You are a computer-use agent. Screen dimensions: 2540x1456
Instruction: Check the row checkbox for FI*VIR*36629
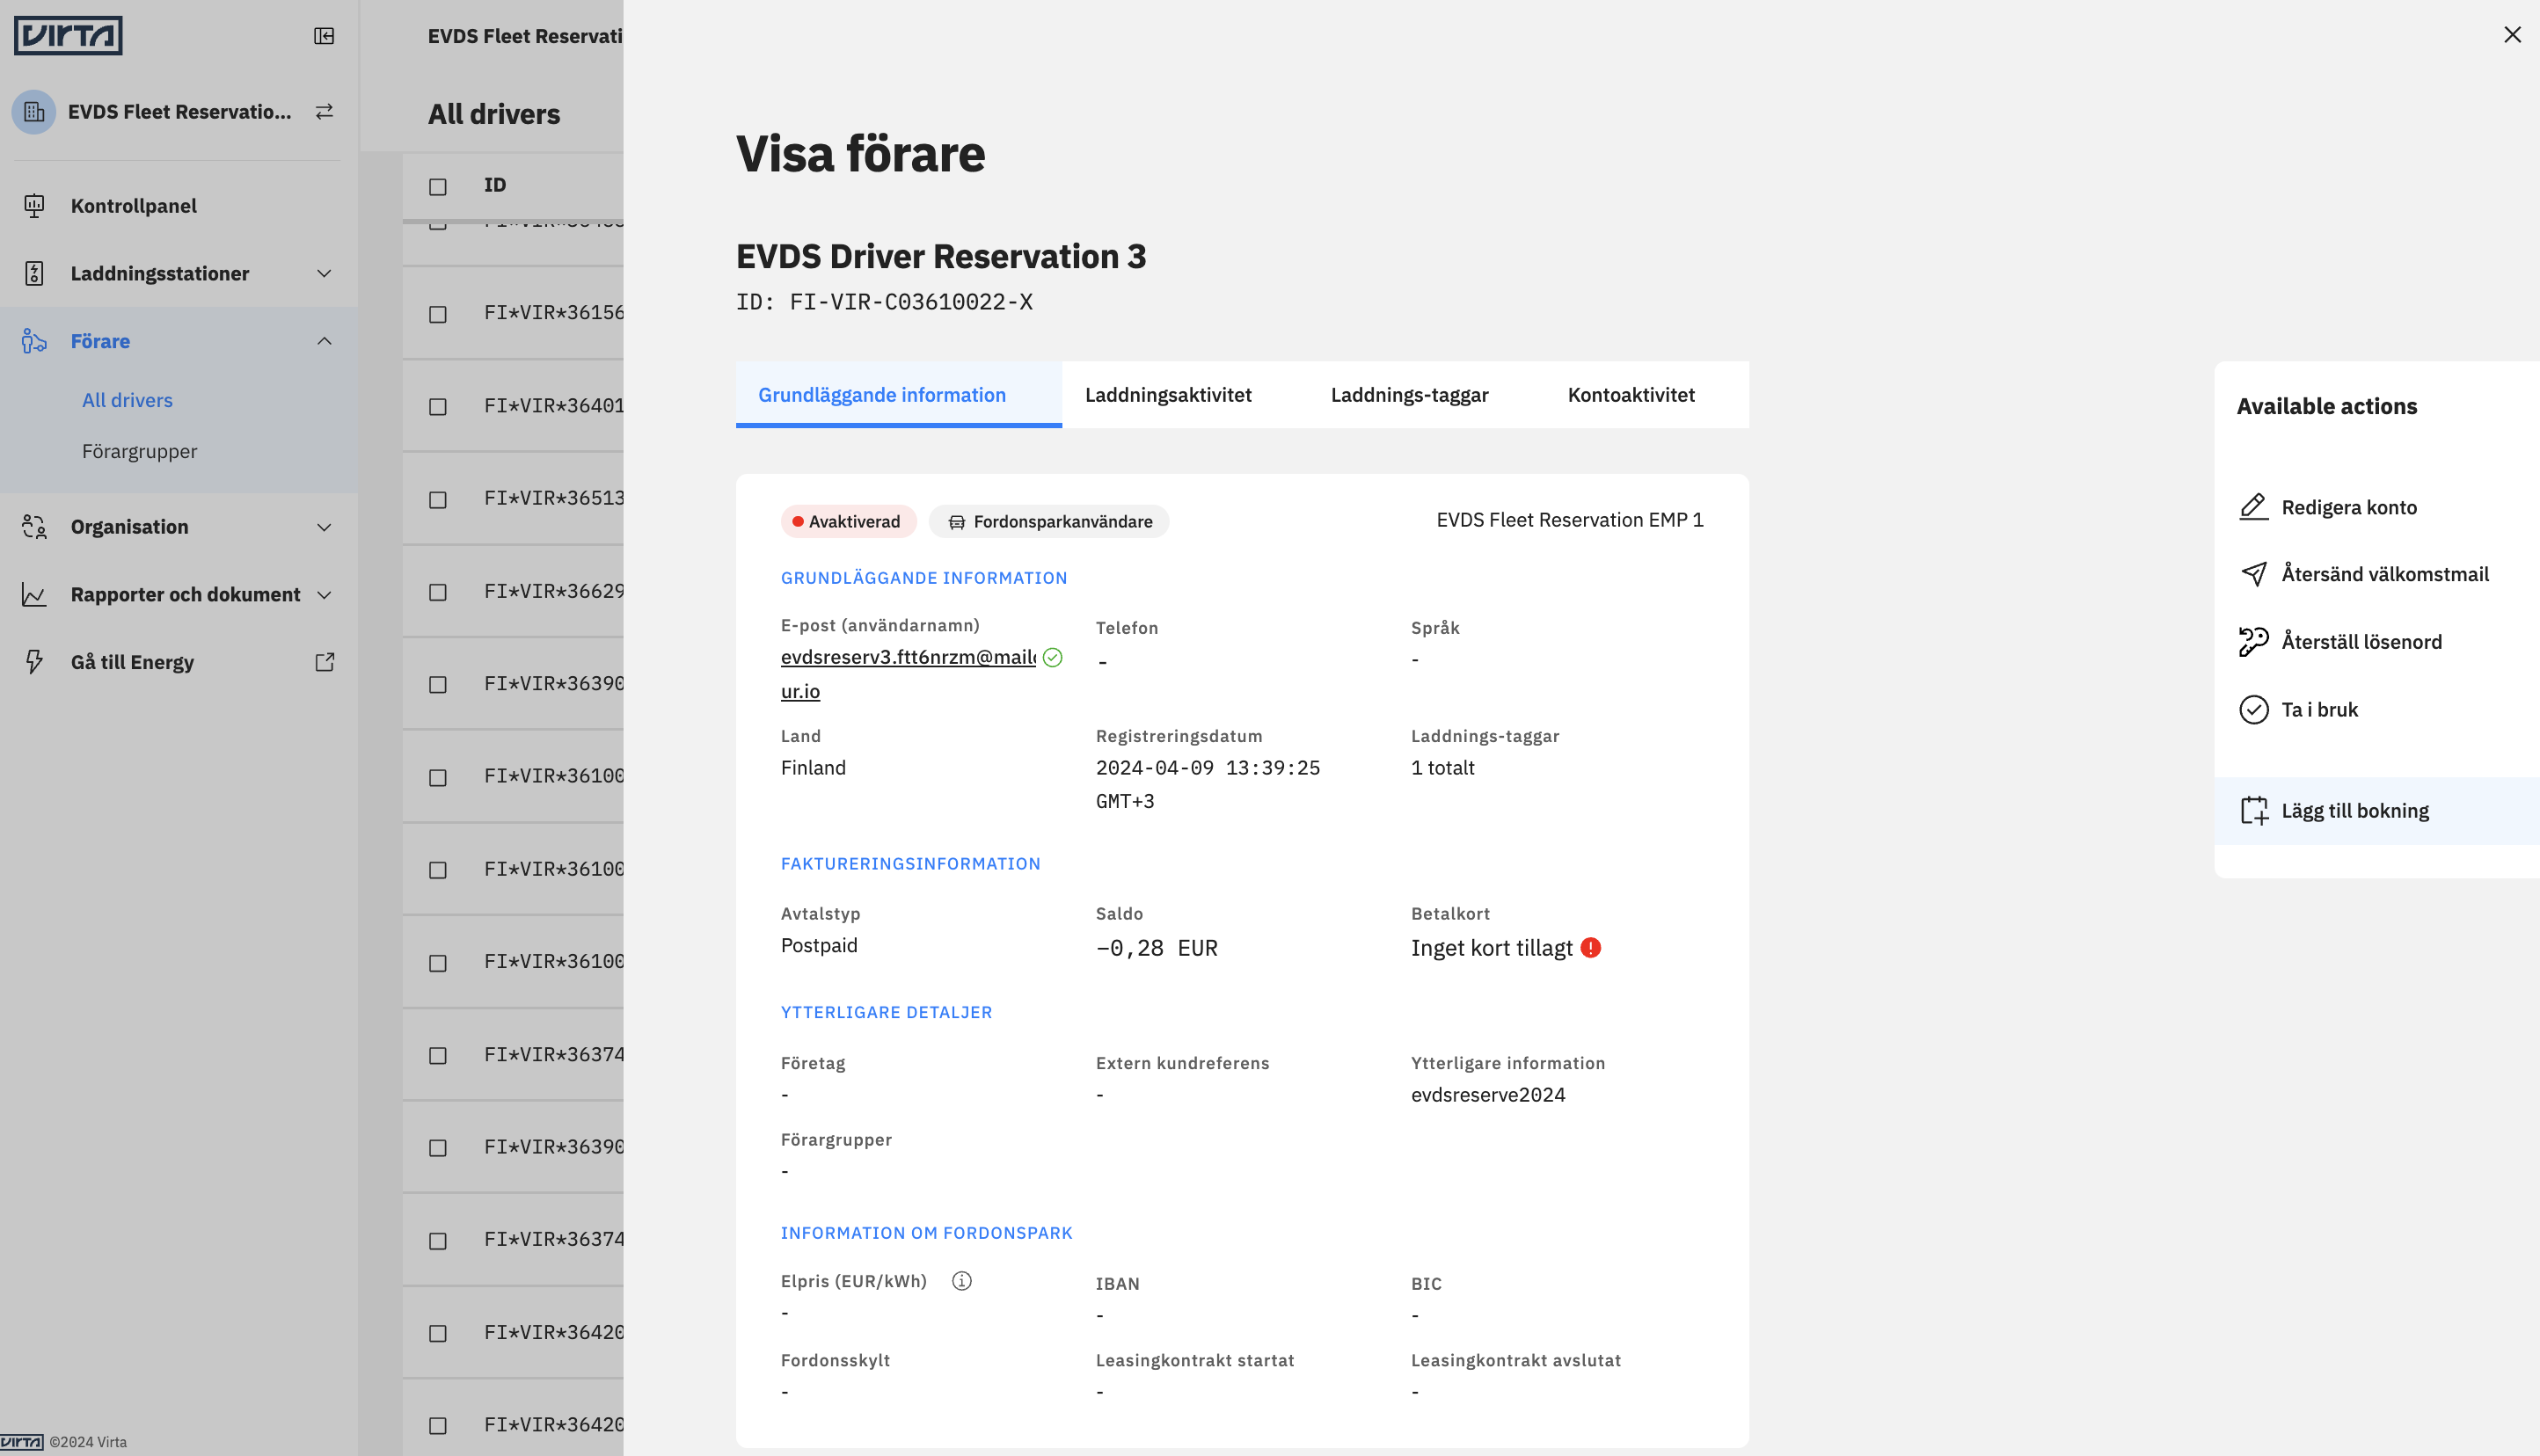(438, 593)
